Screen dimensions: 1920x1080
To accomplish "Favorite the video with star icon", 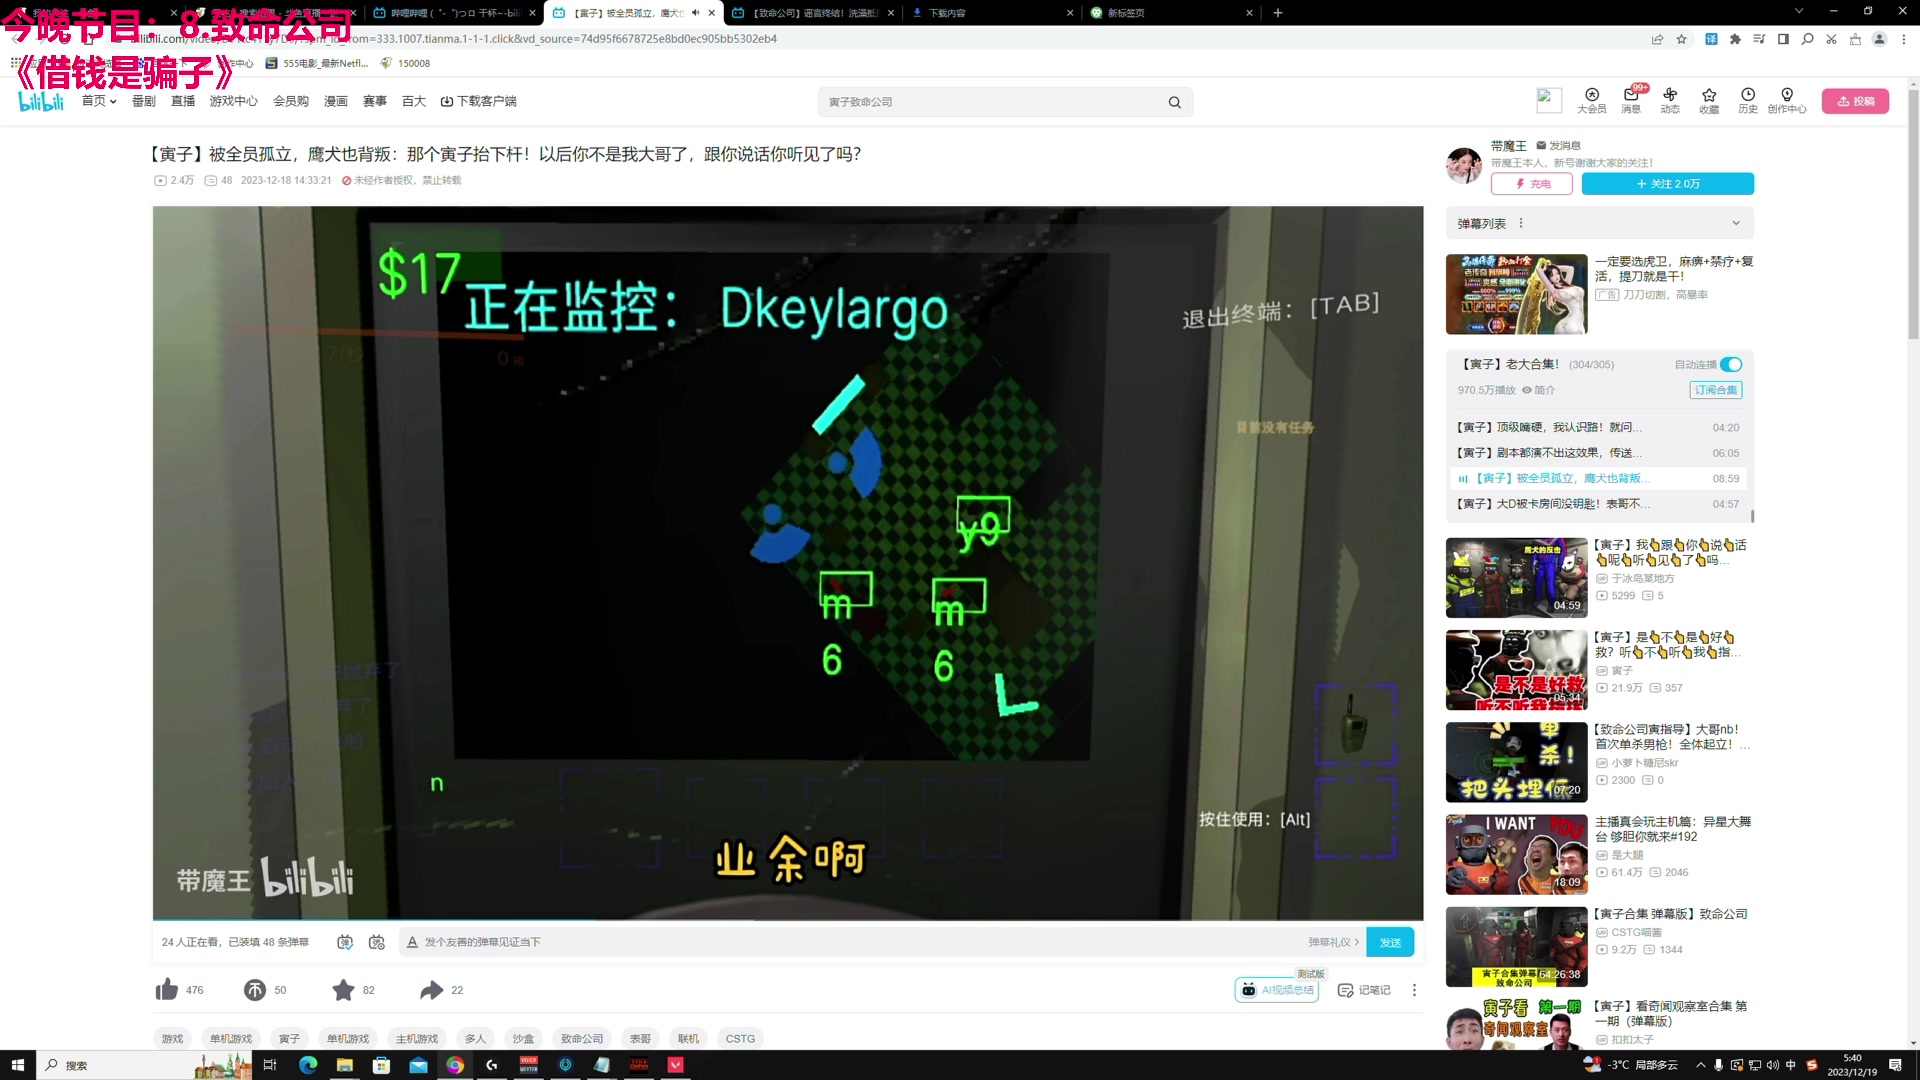I will tap(343, 990).
